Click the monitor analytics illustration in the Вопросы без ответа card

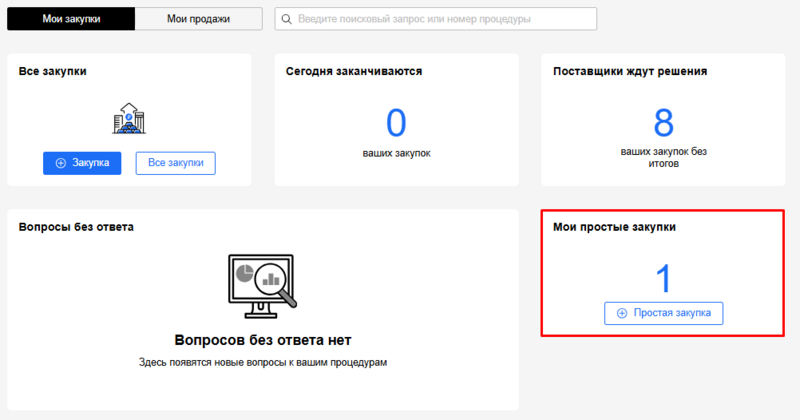[x=262, y=286]
